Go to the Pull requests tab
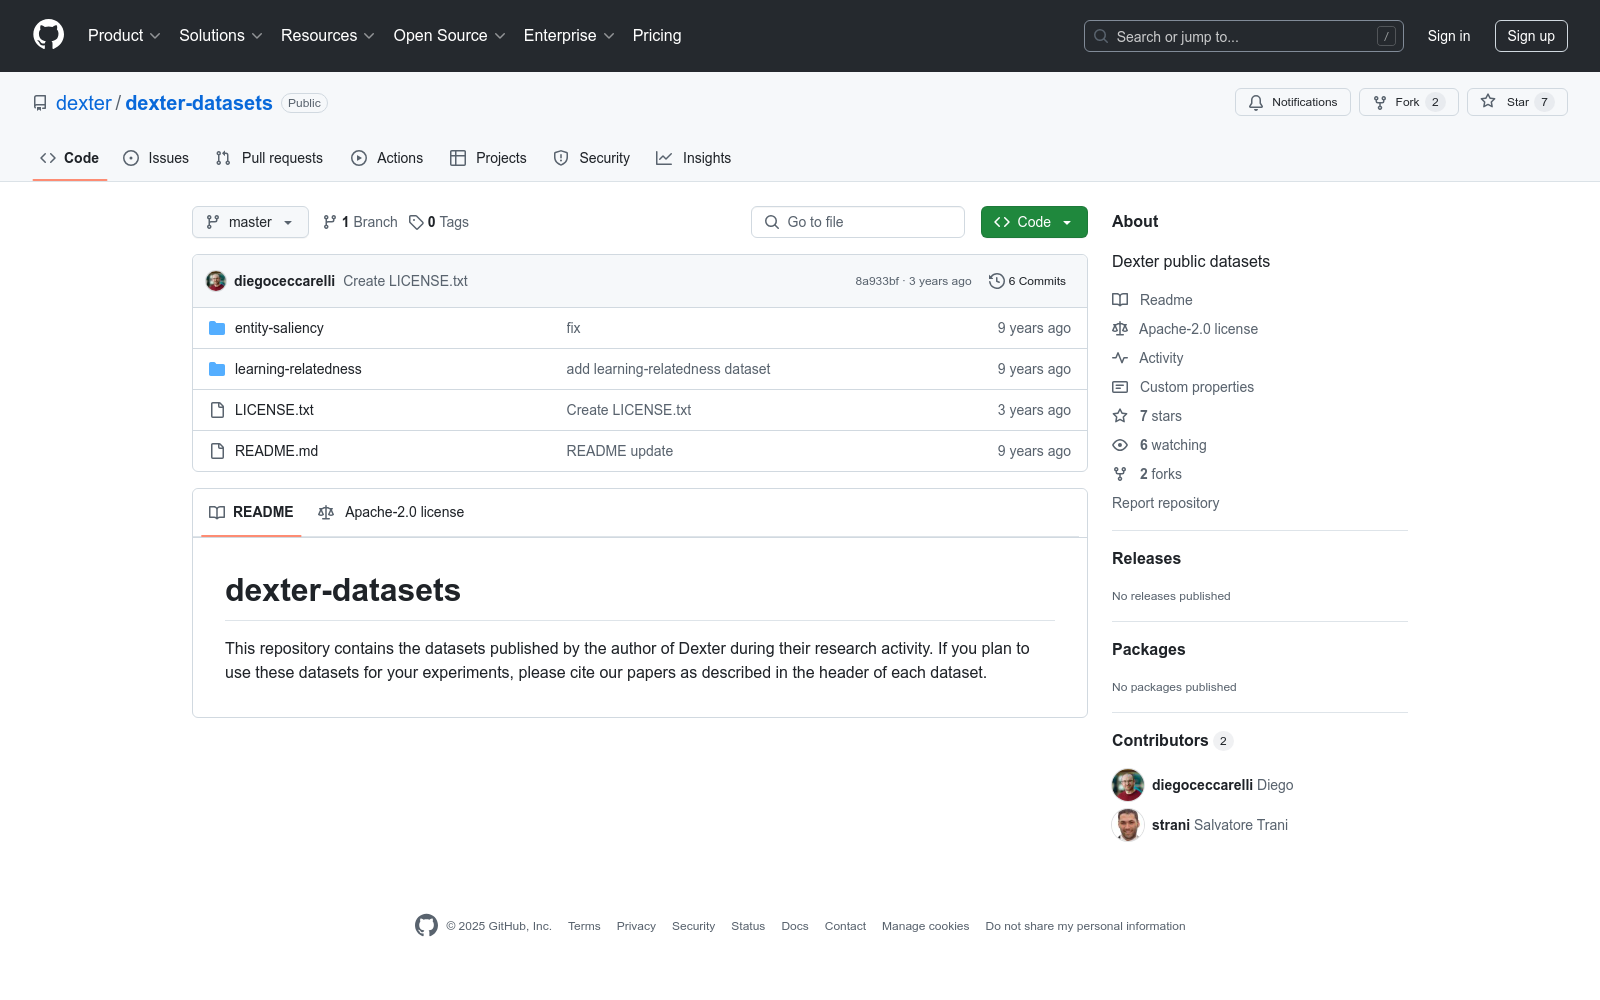 (269, 158)
